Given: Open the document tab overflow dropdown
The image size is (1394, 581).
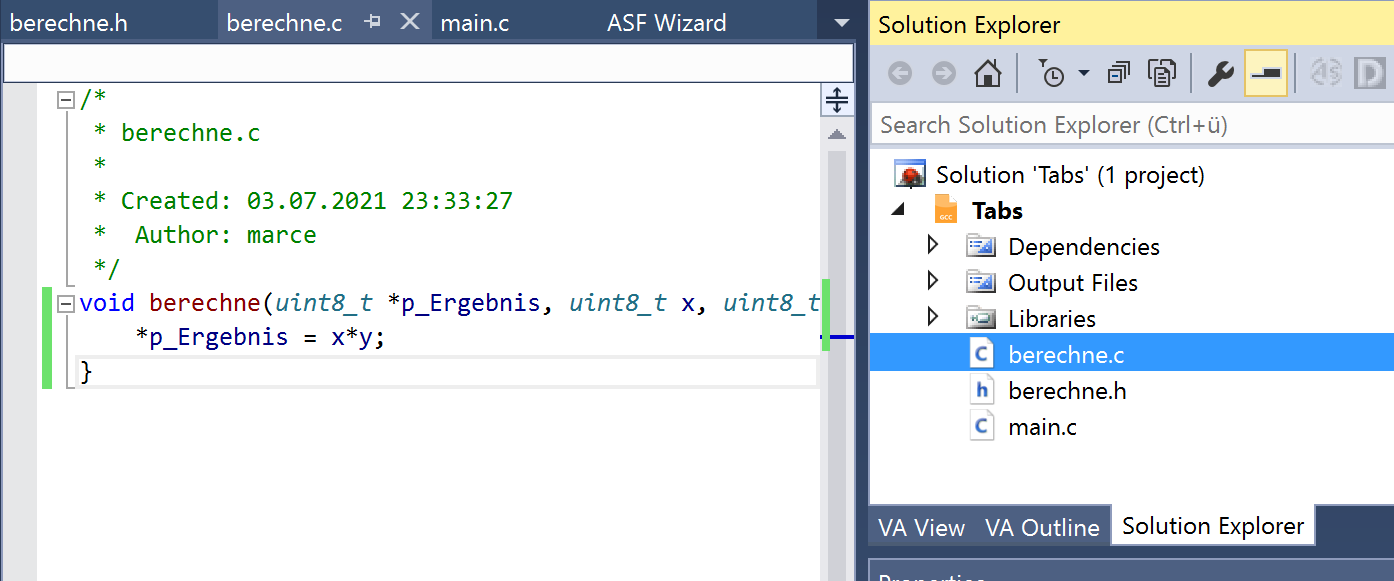Looking at the screenshot, I should [x=841, y=23].
